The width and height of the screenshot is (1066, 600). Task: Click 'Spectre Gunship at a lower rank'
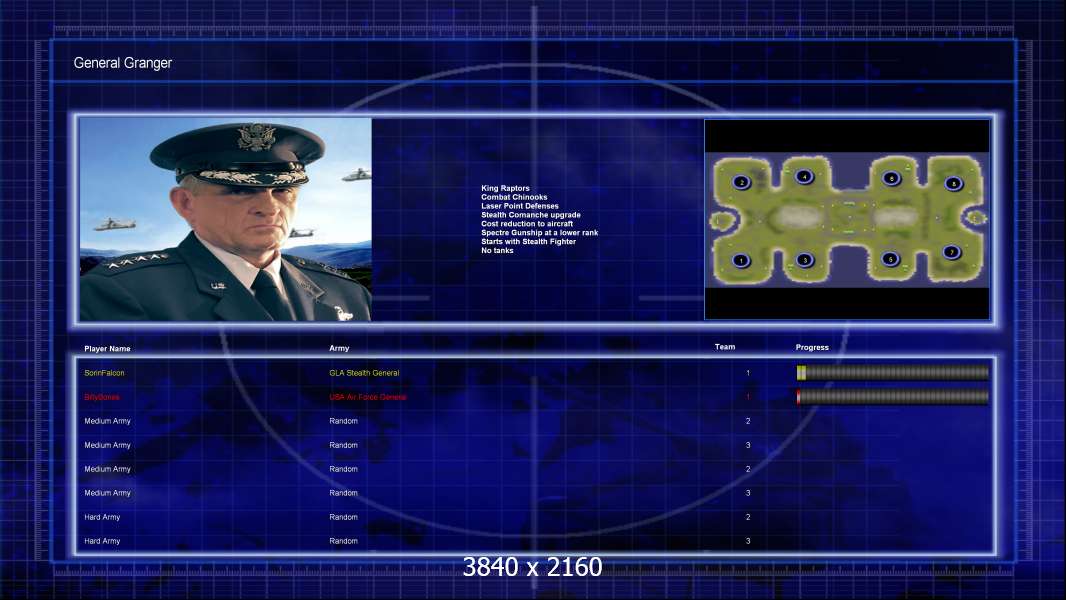tap(539, 232)
